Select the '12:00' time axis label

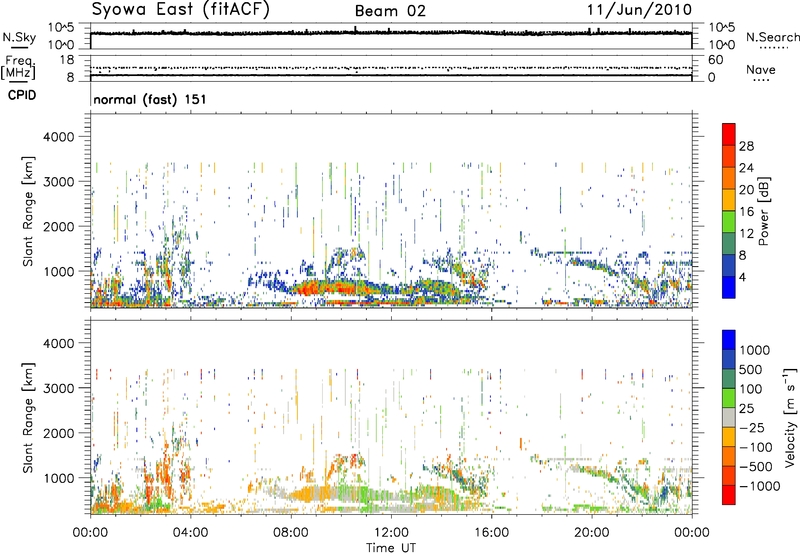(391, 533)
